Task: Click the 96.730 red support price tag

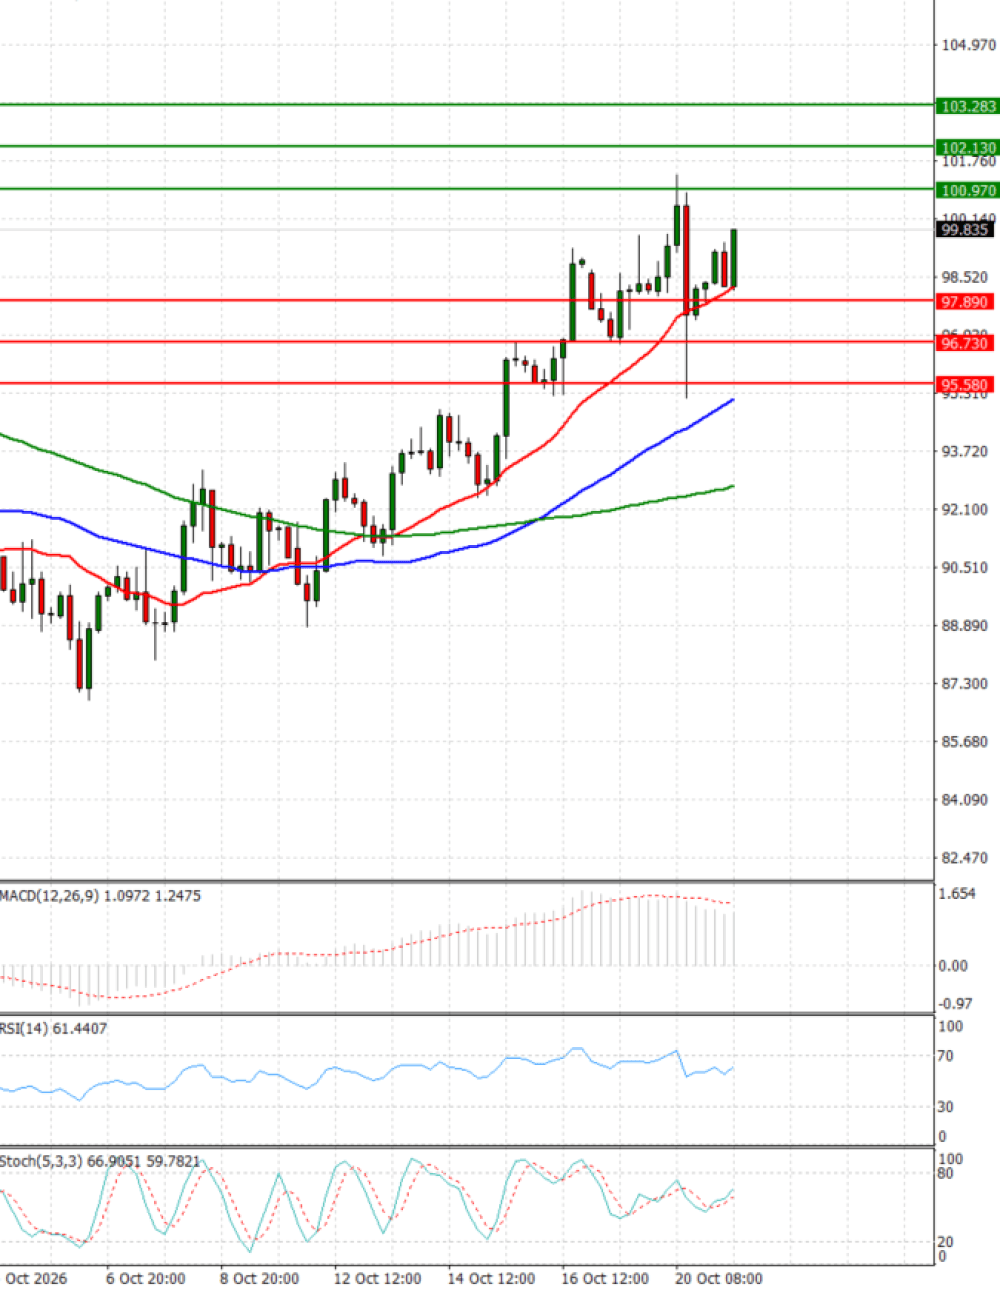Action: (x=964, y=343)
